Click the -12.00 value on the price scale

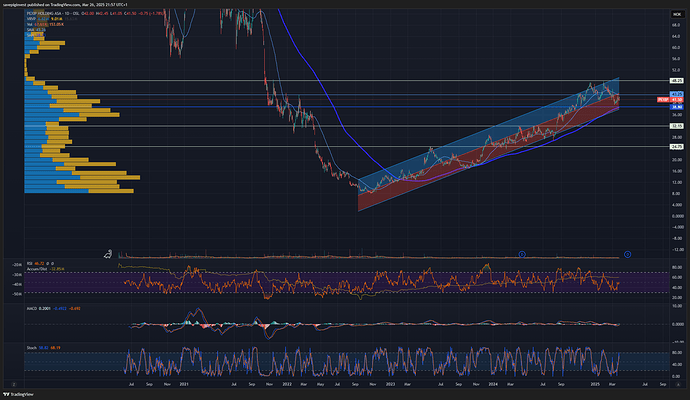click(x=677, y=250)
